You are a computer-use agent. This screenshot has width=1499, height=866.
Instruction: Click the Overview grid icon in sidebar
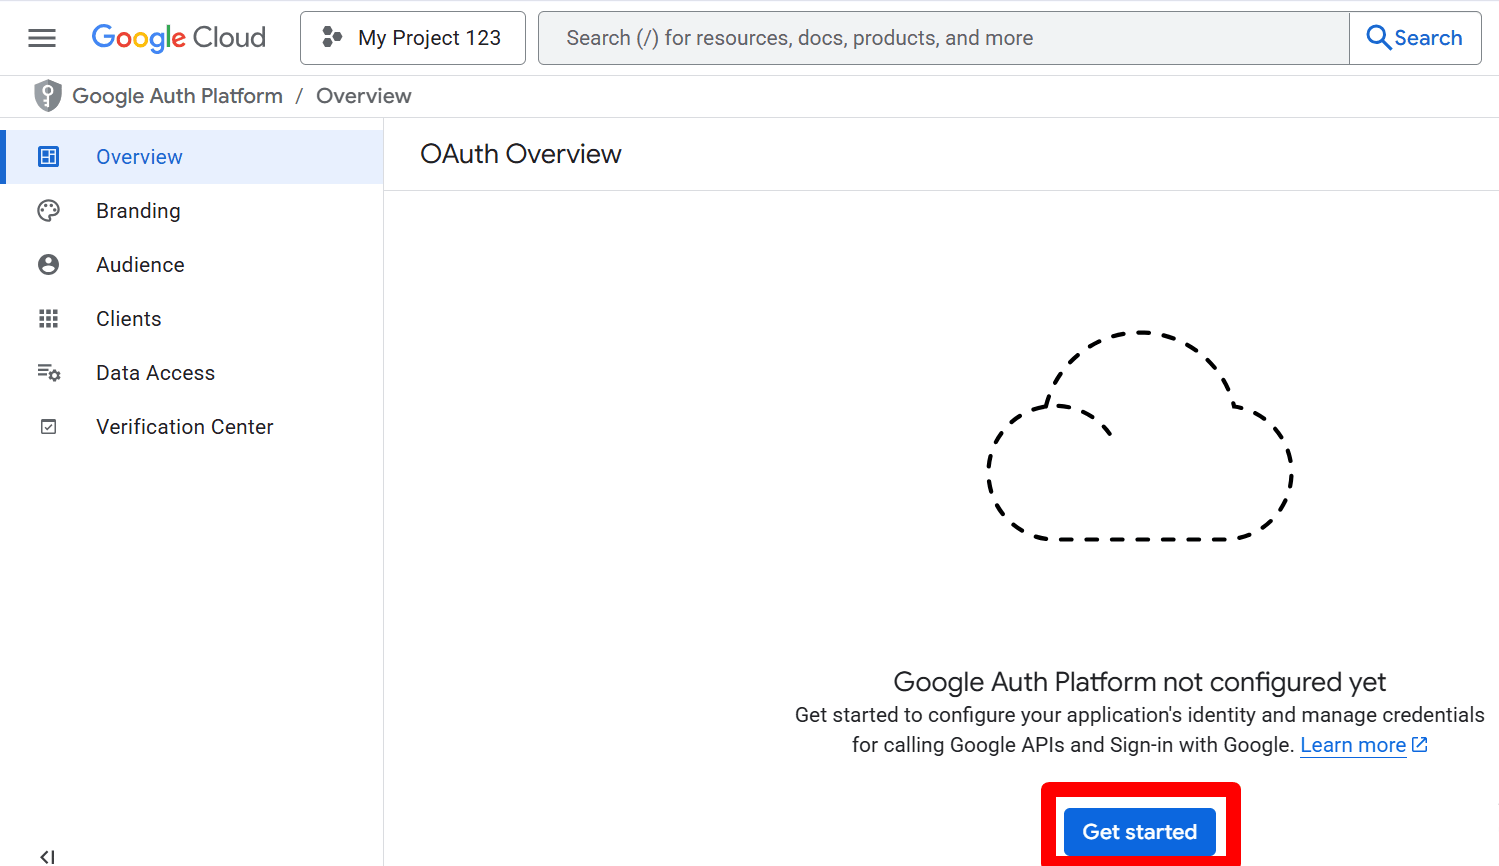pyautogui.click(x=48, y=157)
